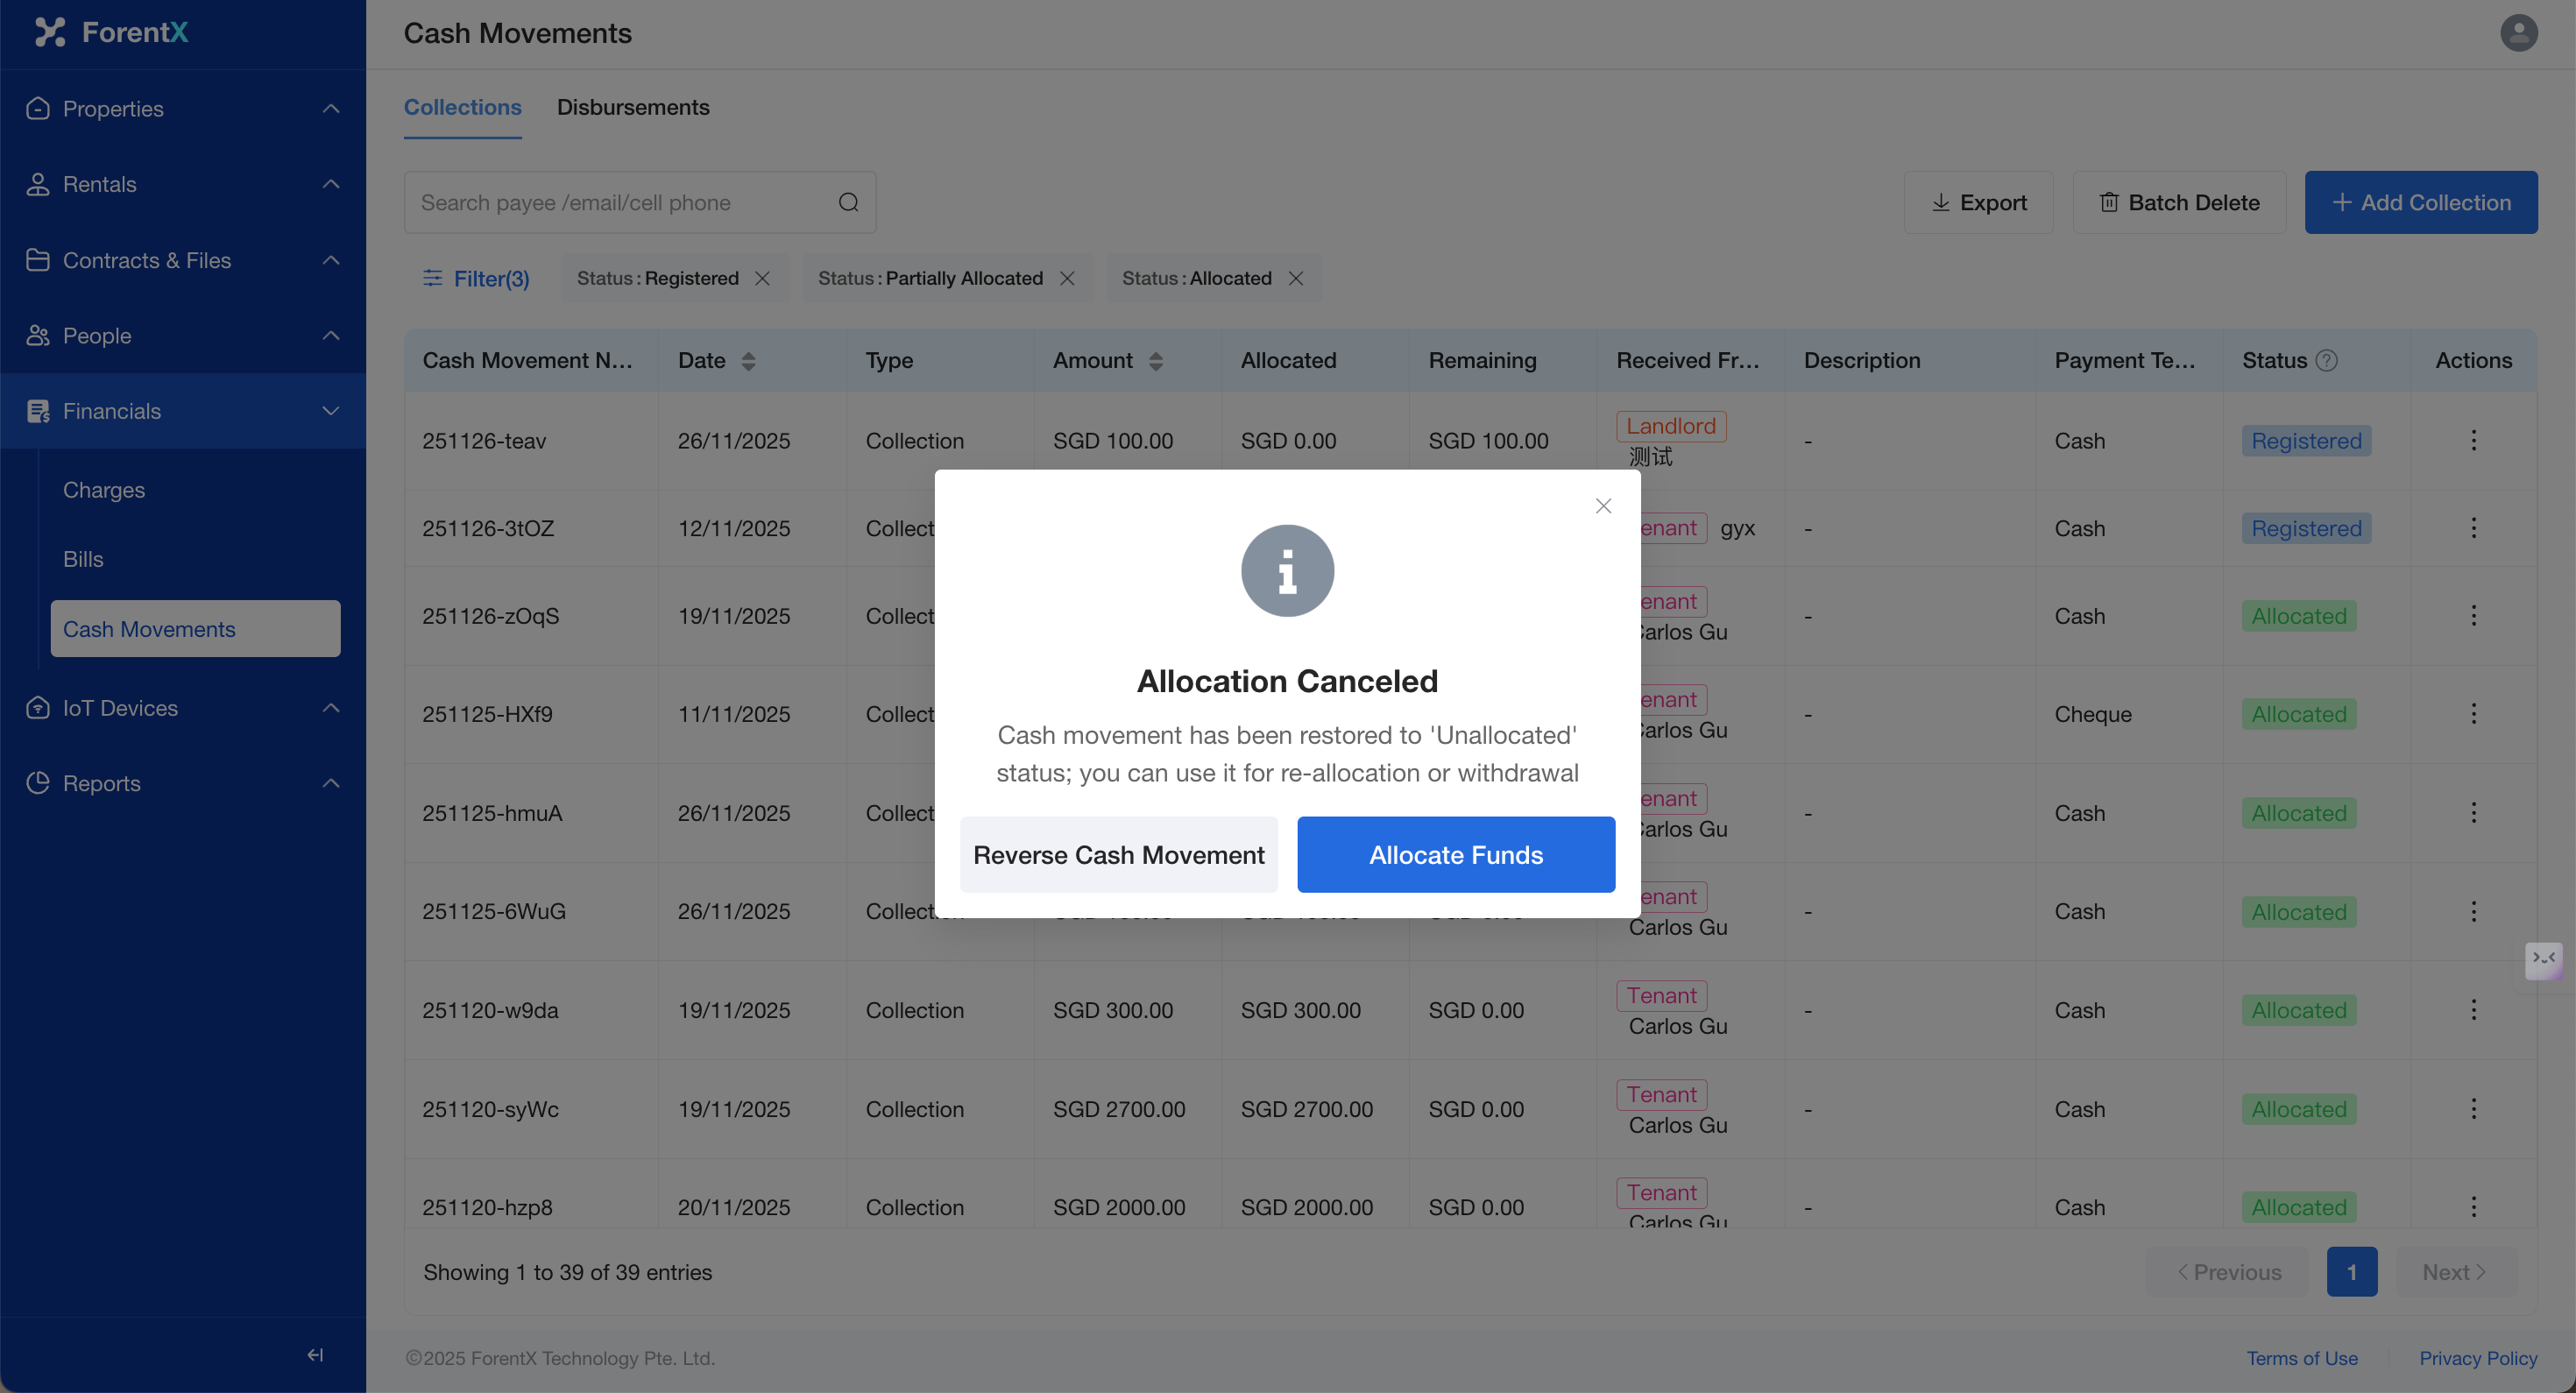The height and width of the screenshot is (1393, 2576).
Task: Close the Allocation Canceled dialog
Action: click(1603, 506)
